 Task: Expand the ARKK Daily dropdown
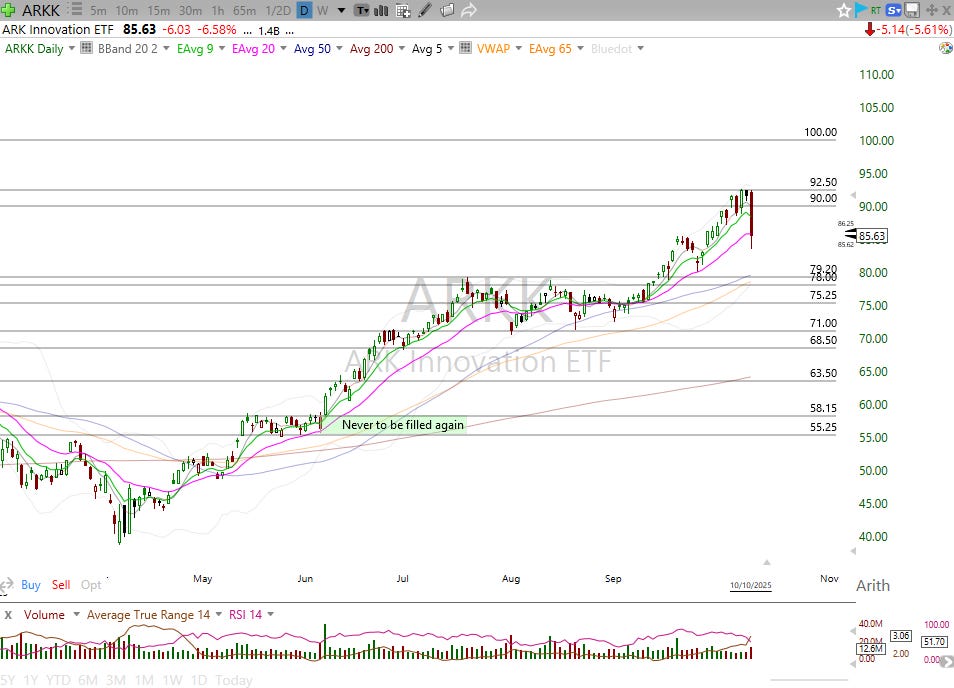pos(72,48)
